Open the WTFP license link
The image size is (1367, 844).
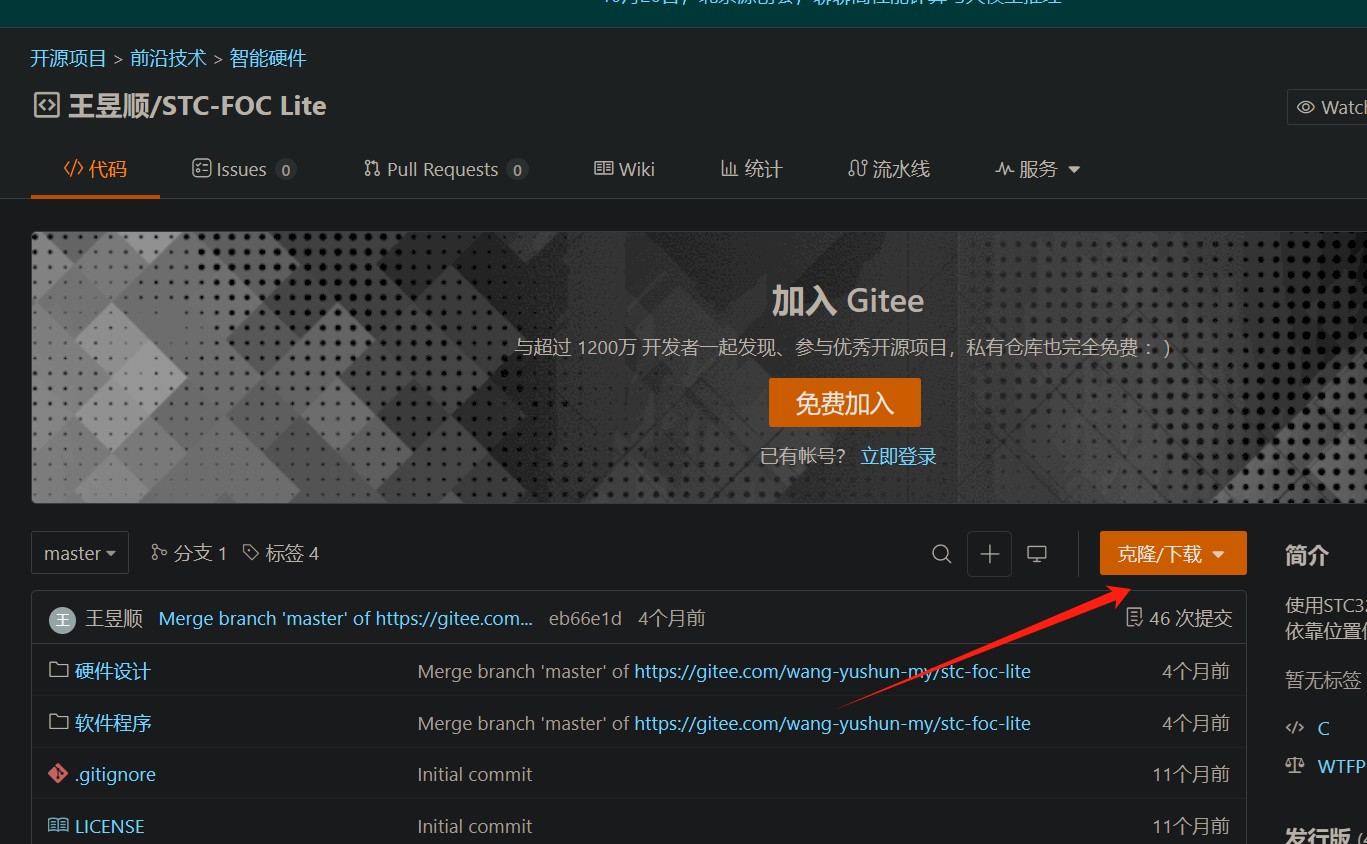[1341, 766]
